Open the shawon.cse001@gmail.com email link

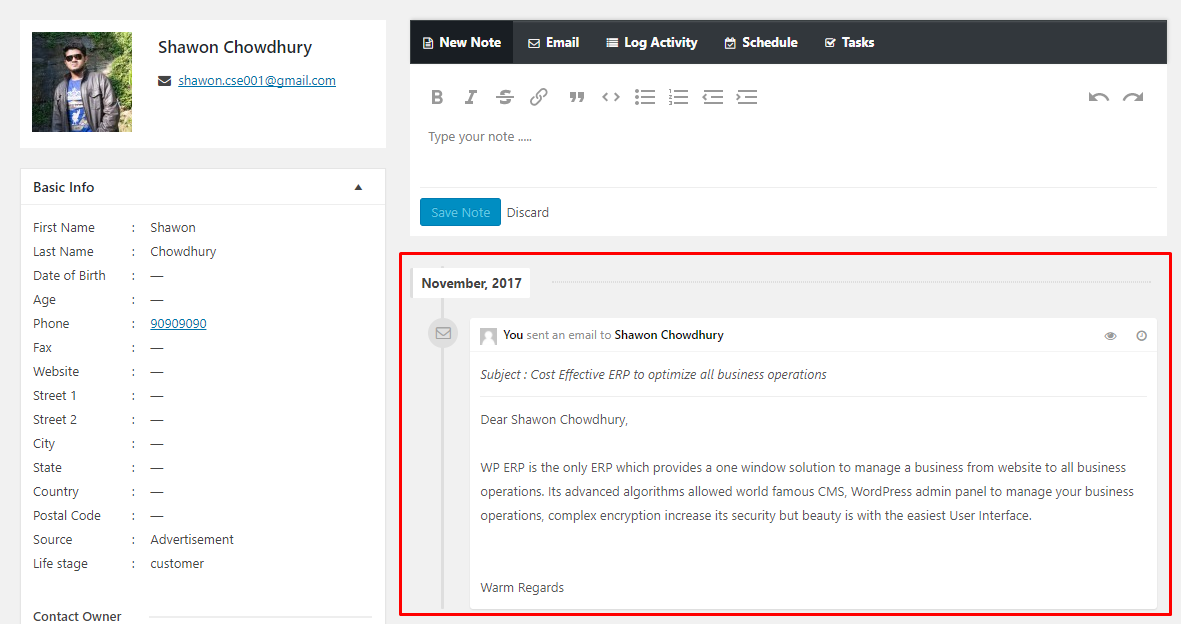257,81
